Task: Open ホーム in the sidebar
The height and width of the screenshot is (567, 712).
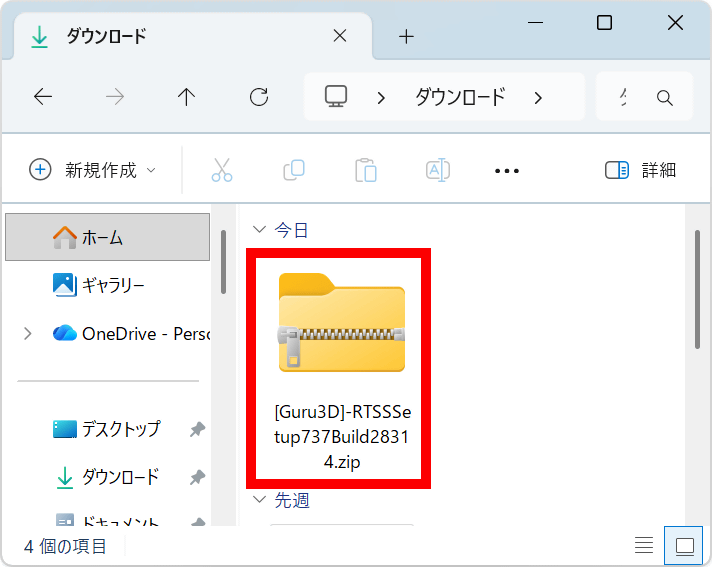Action: click(x=102, y=237)
